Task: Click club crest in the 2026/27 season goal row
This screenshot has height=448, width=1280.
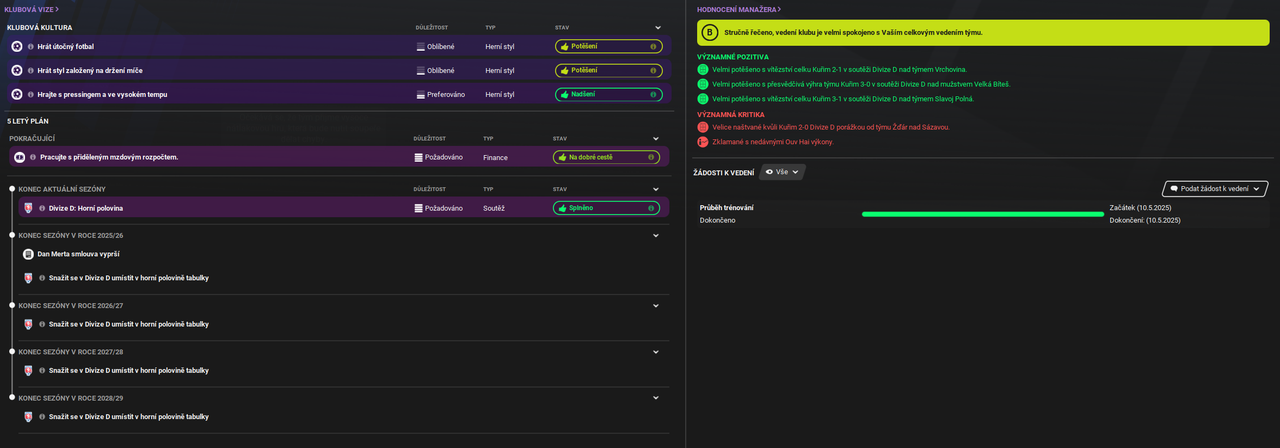Action: point(28,324)
